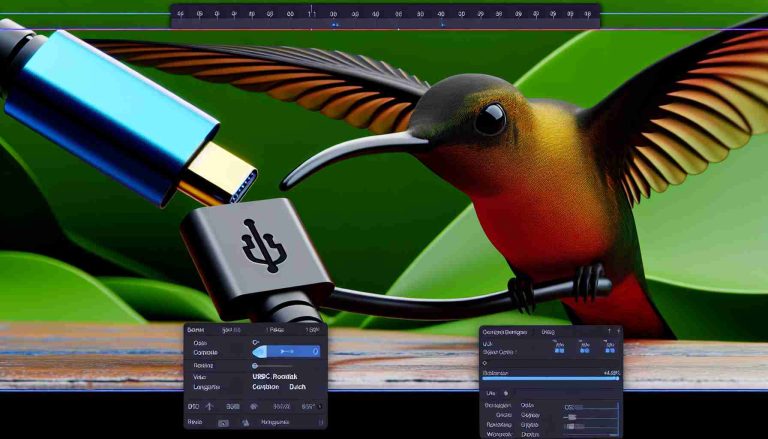
Task: Toggle the middle blue checkbox pair in right panel
Action: coord(582,349)
